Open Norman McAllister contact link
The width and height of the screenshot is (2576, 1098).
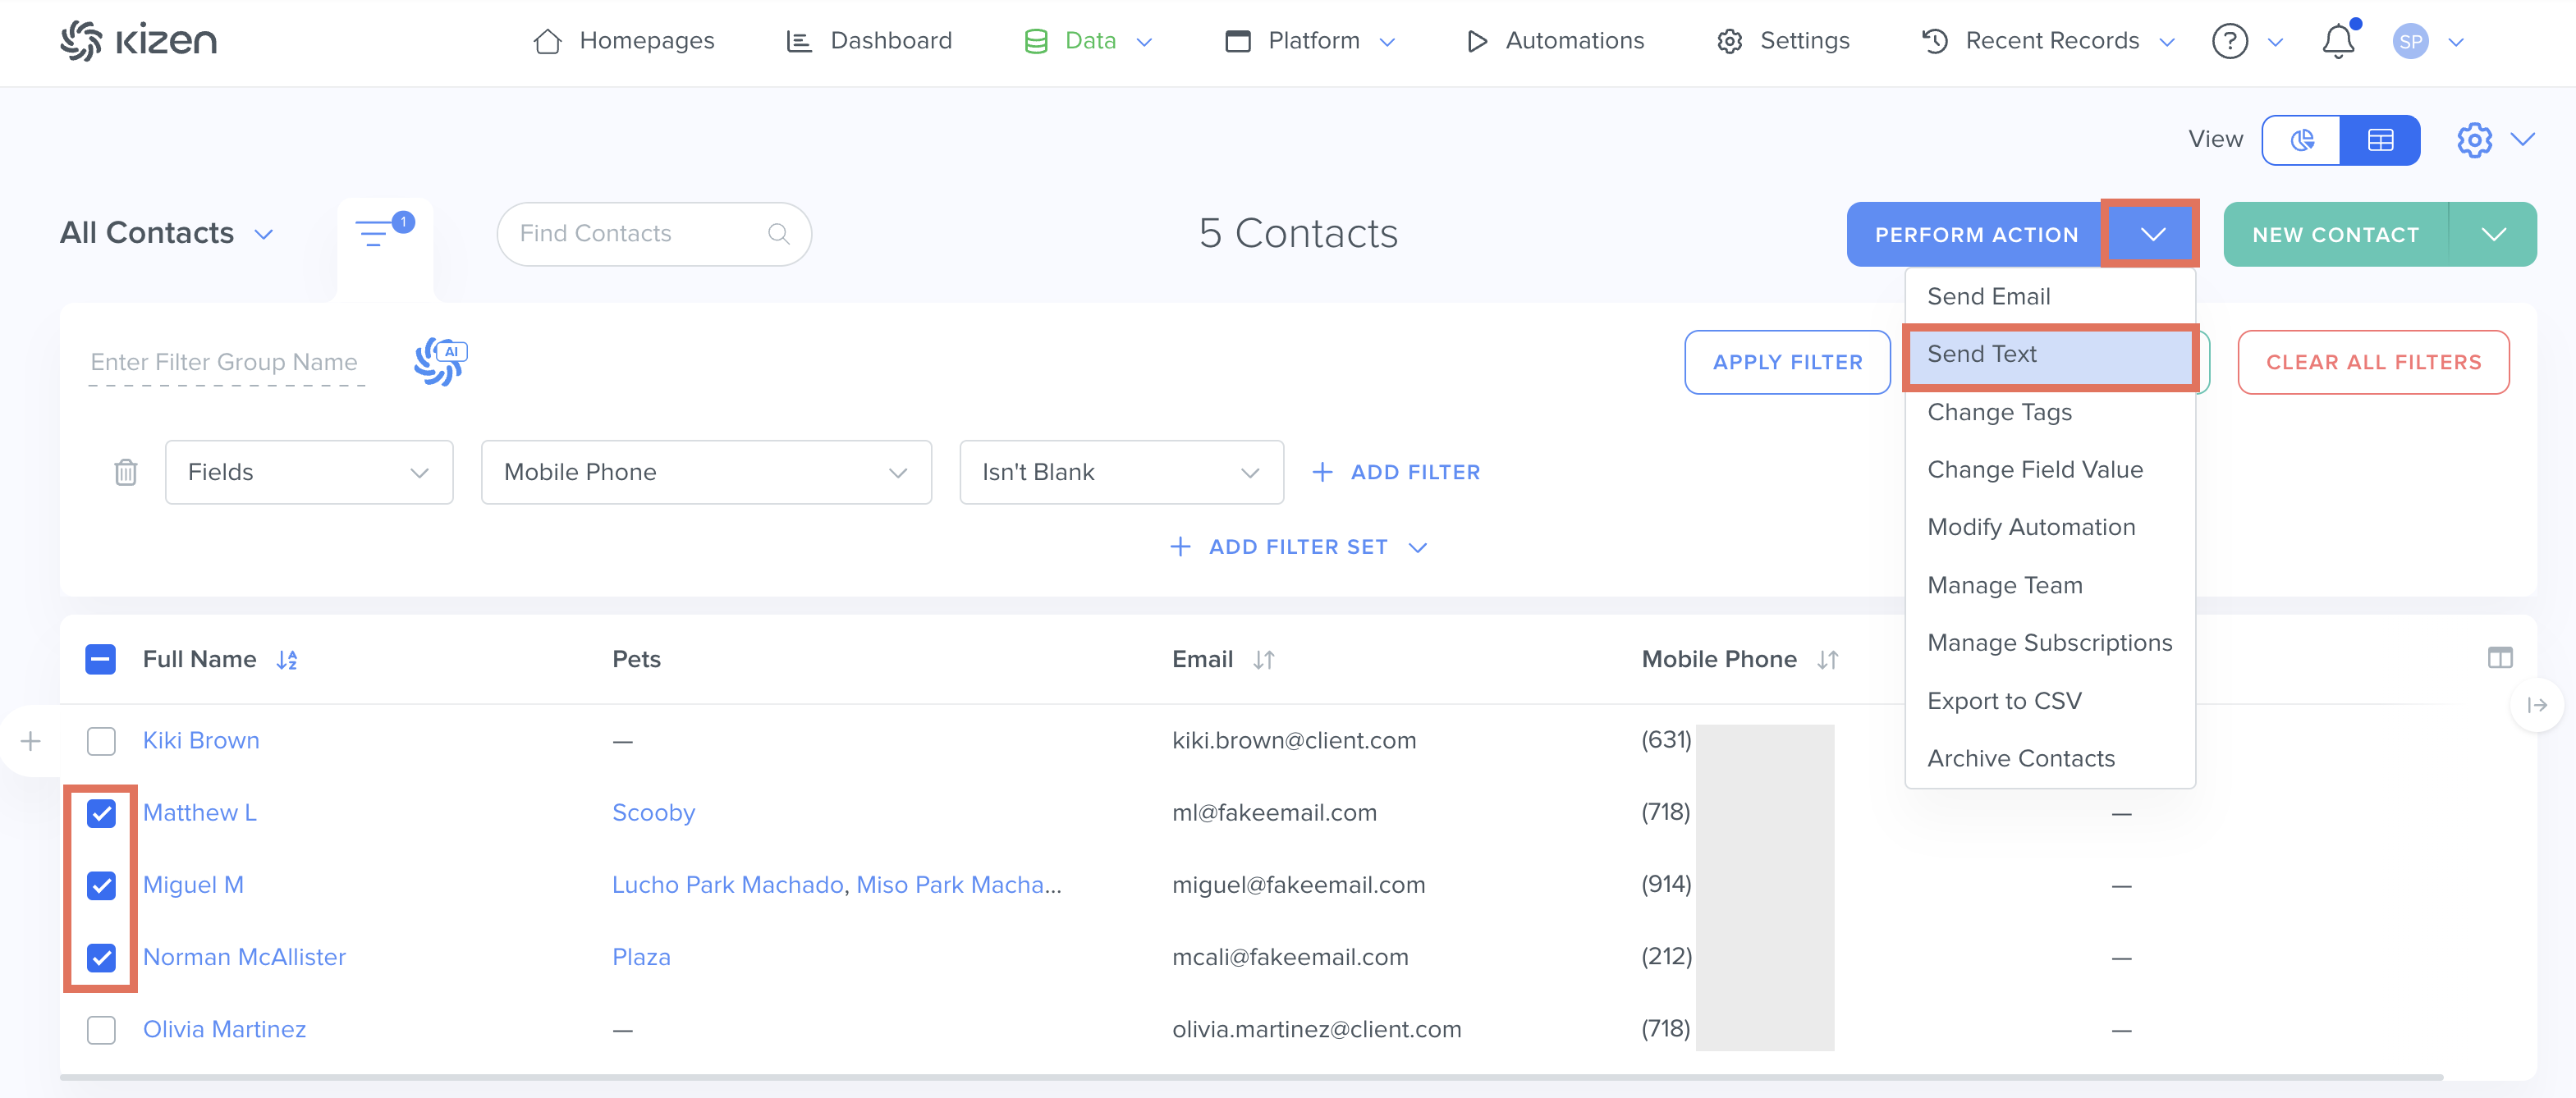click(244, 957)
